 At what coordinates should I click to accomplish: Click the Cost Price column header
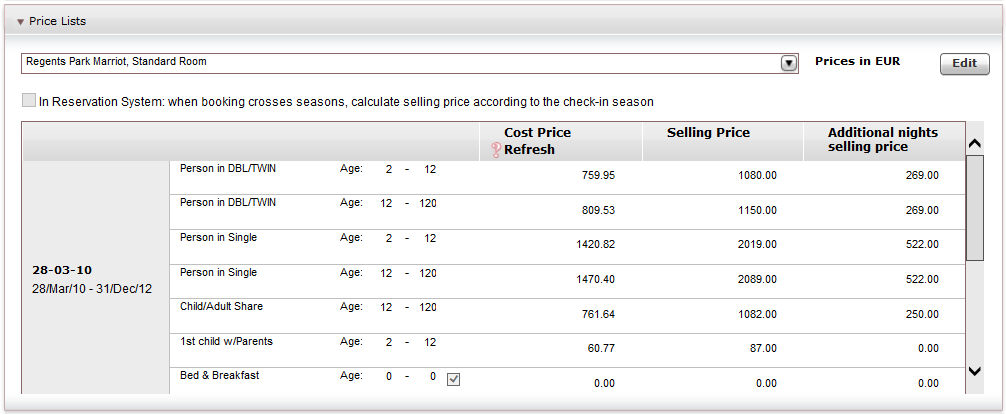[x=537, y=133]
